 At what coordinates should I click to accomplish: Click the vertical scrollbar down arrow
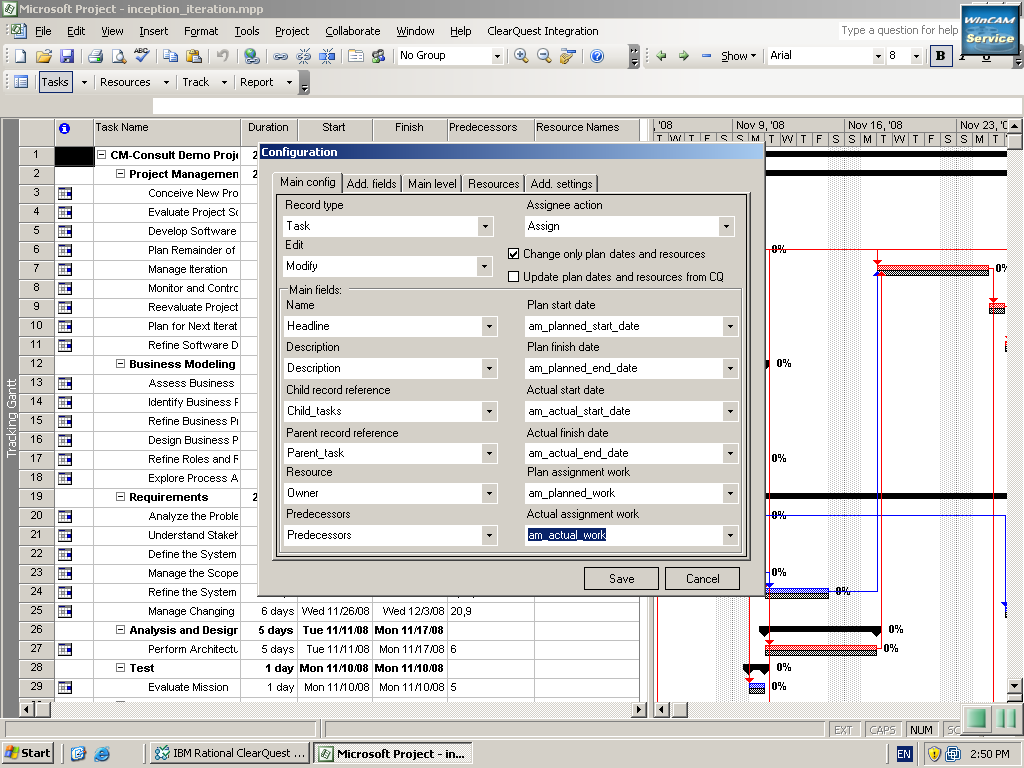click(x=1014, y=686)
